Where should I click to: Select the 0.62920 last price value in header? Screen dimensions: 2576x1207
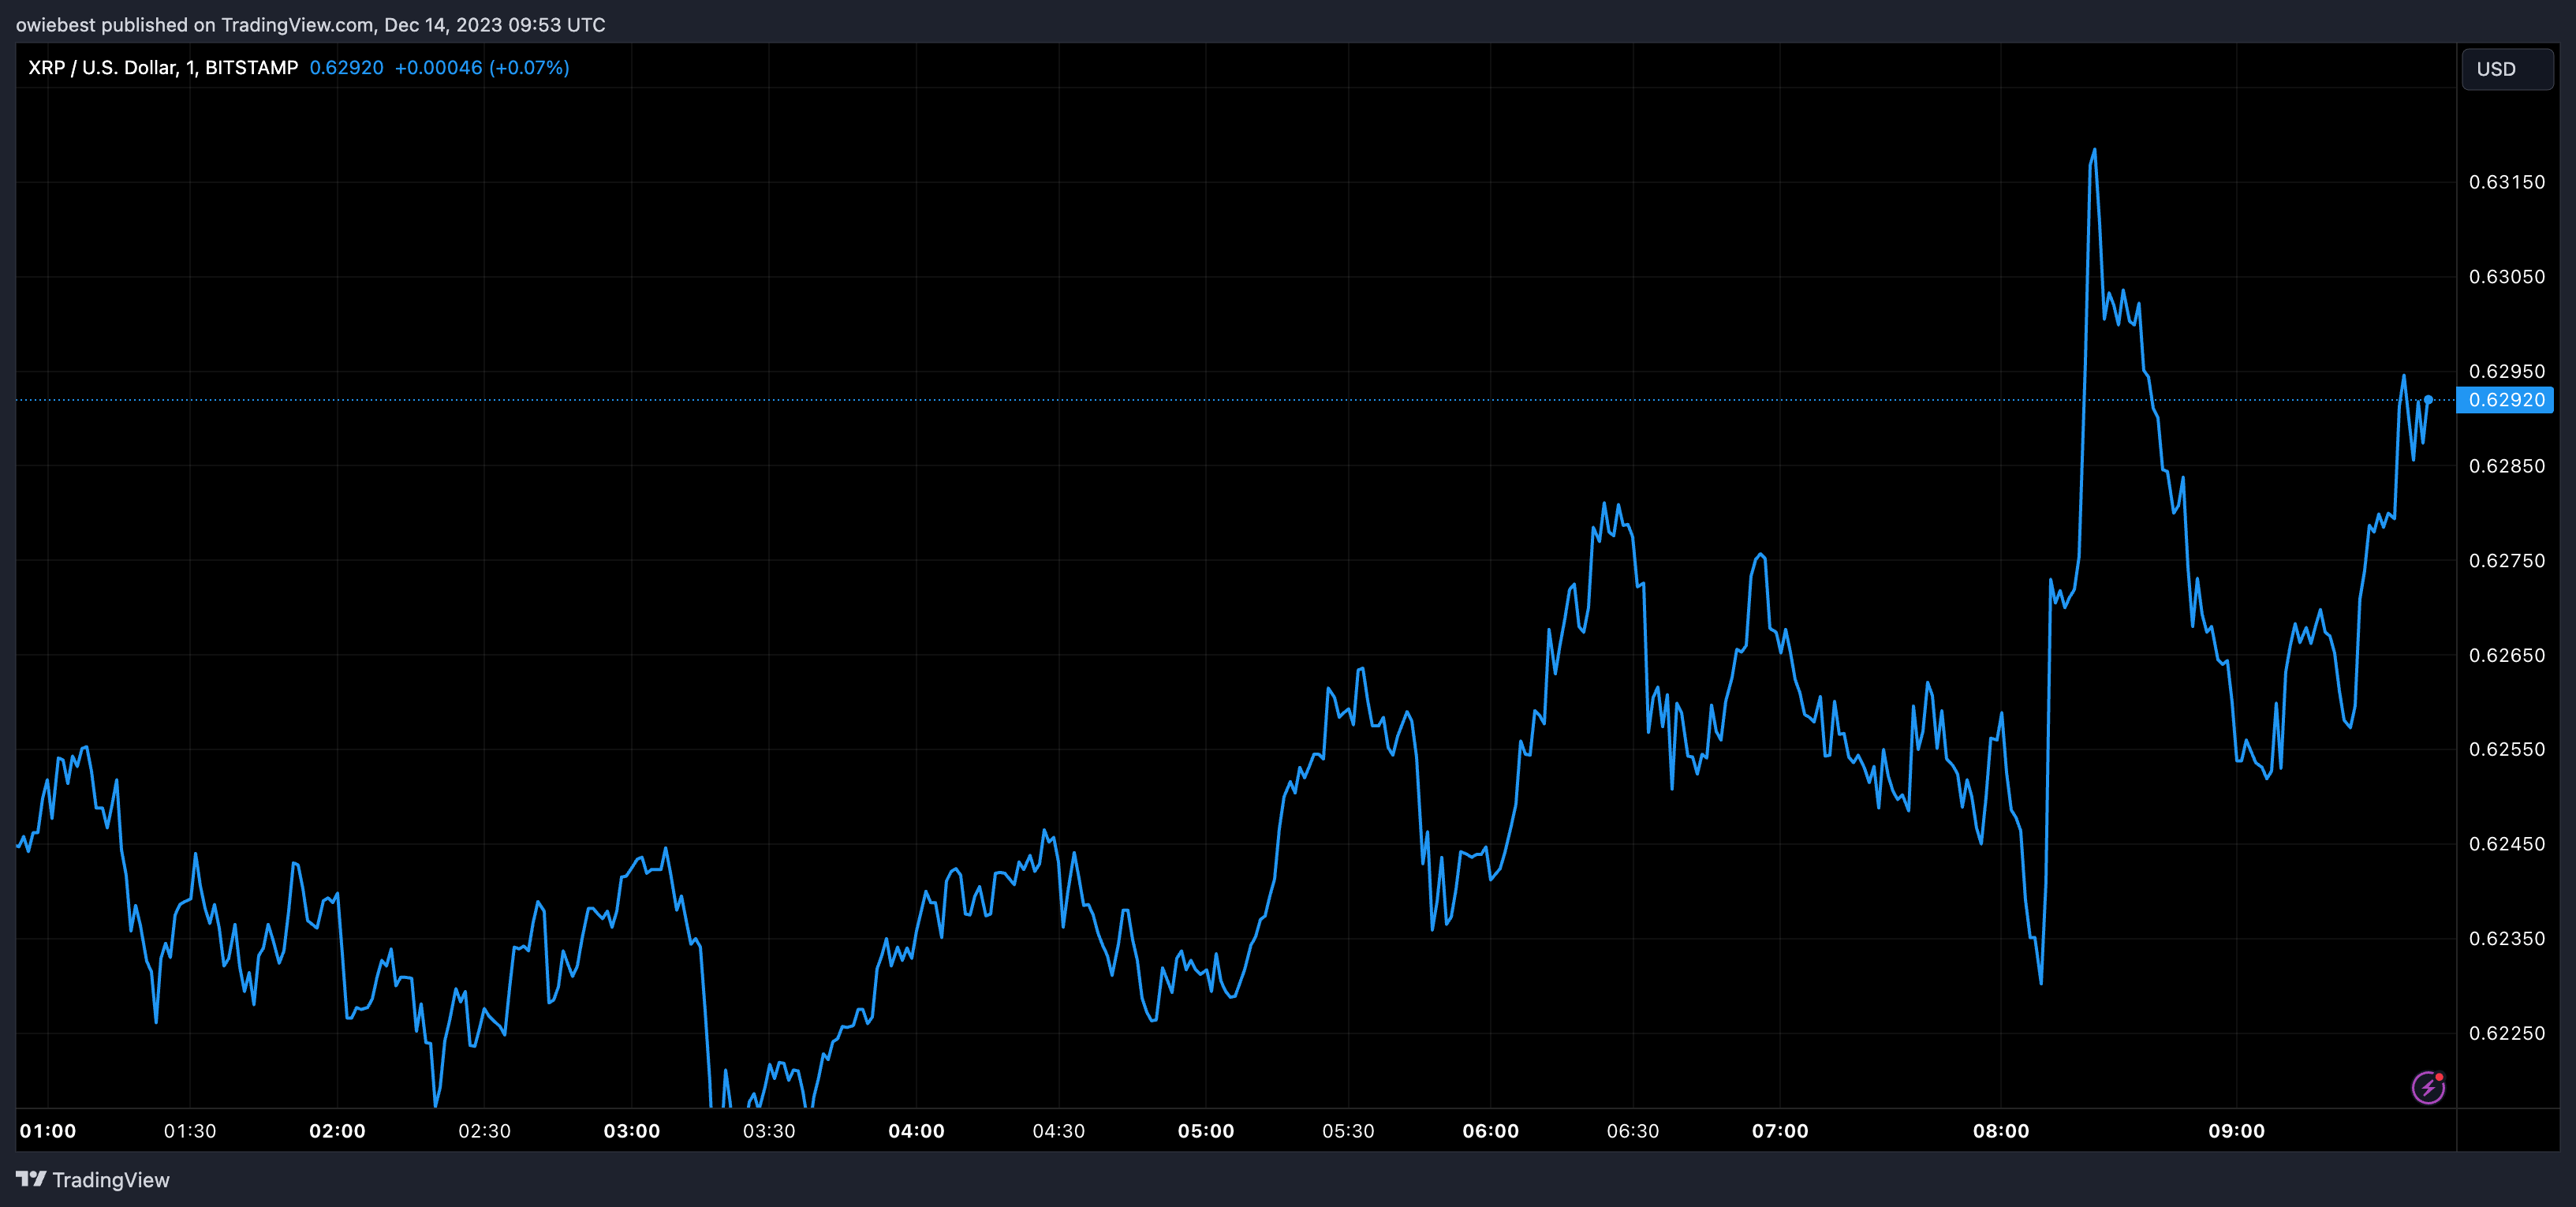tap(346, 67)
